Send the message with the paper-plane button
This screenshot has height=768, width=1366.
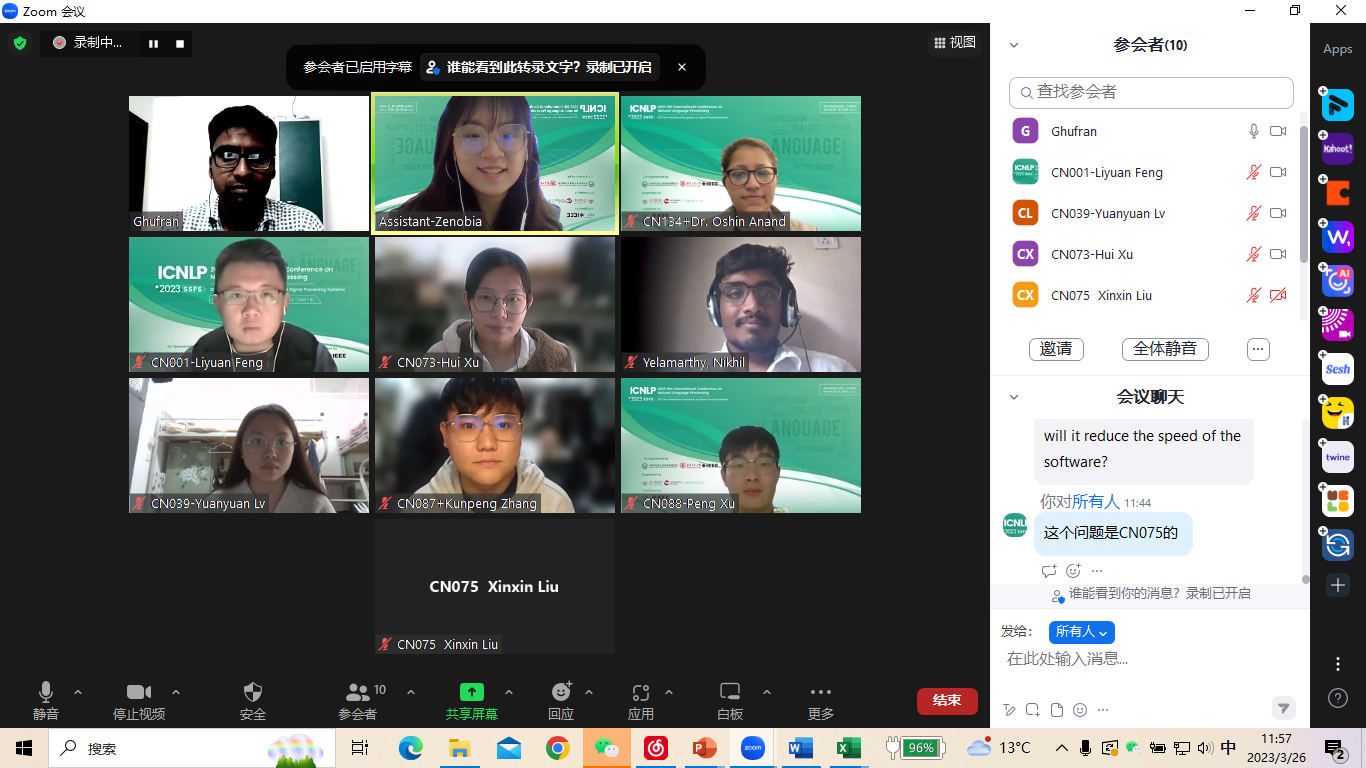tap(1283, 708)
